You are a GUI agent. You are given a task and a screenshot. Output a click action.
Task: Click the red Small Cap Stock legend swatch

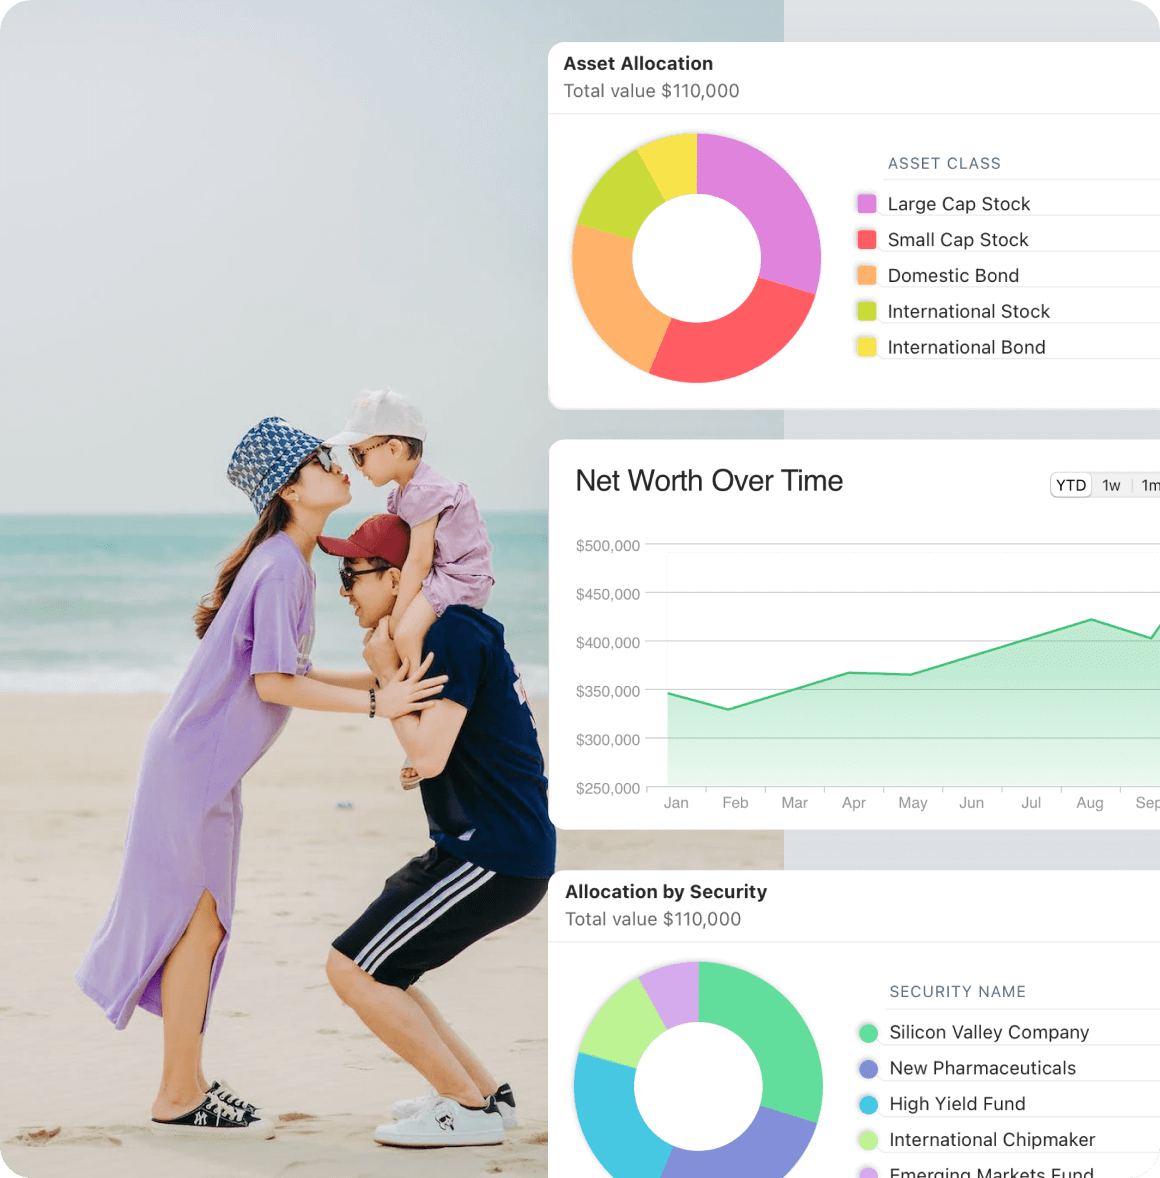tap(867, 240)
